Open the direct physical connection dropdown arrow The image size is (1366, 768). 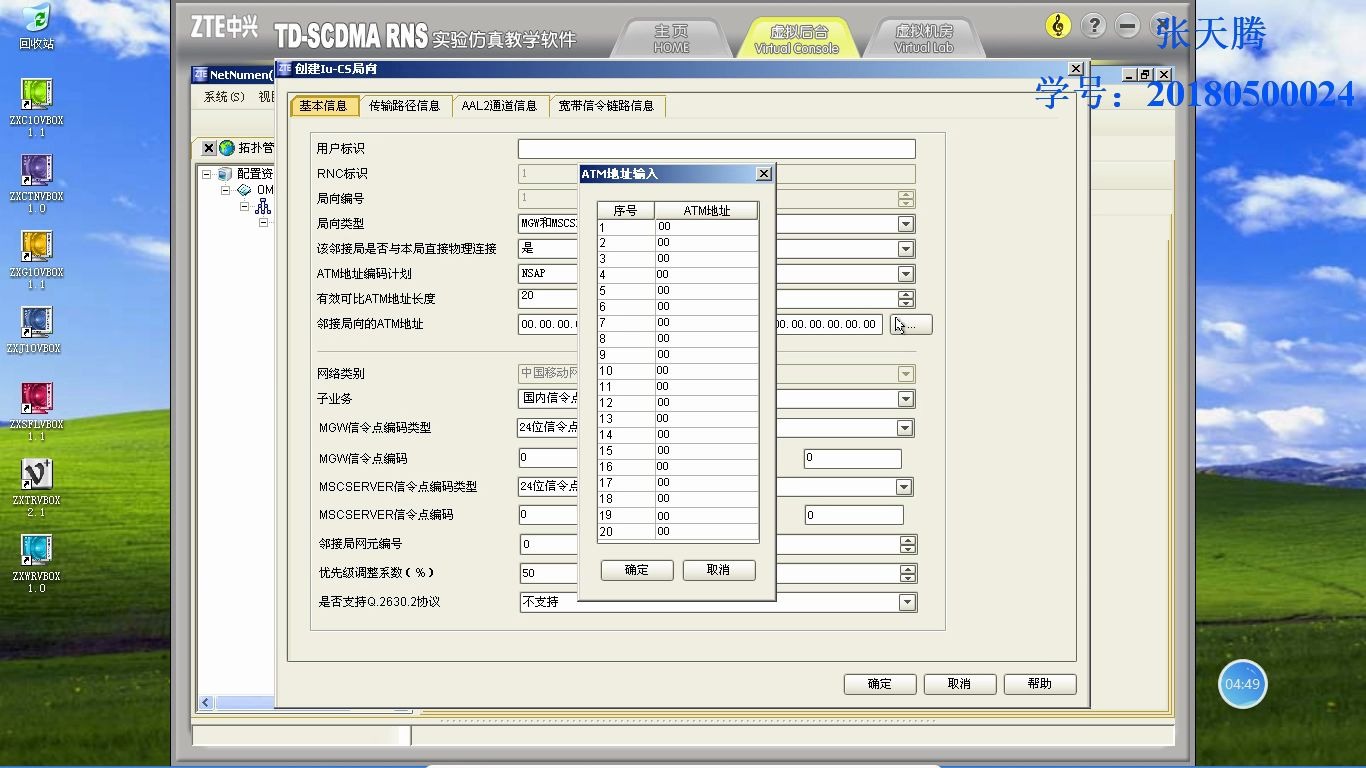906,249
